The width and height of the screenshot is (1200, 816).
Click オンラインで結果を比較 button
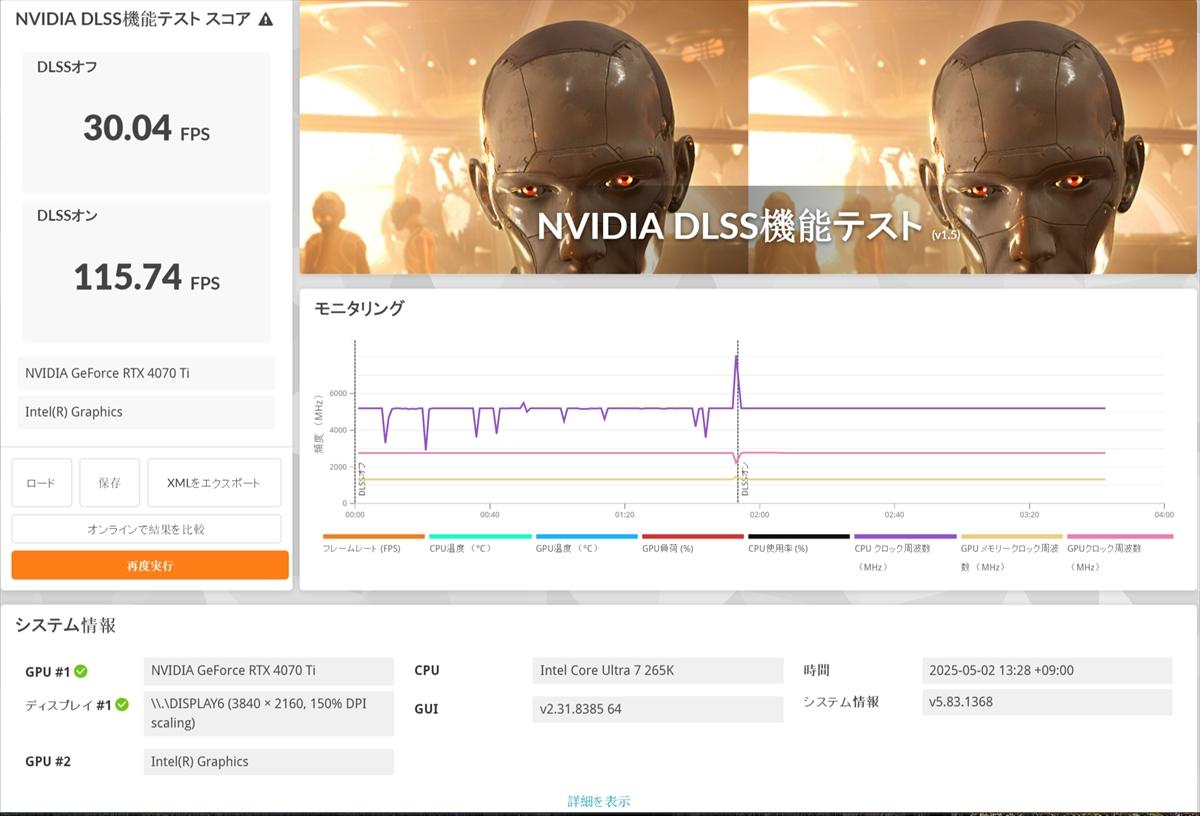[146, 529]
